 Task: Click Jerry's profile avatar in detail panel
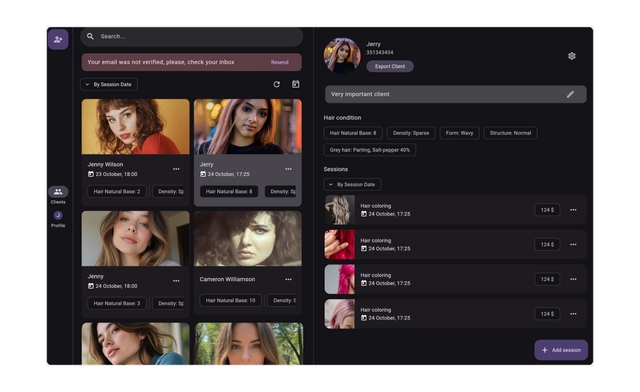coord(342,56)
